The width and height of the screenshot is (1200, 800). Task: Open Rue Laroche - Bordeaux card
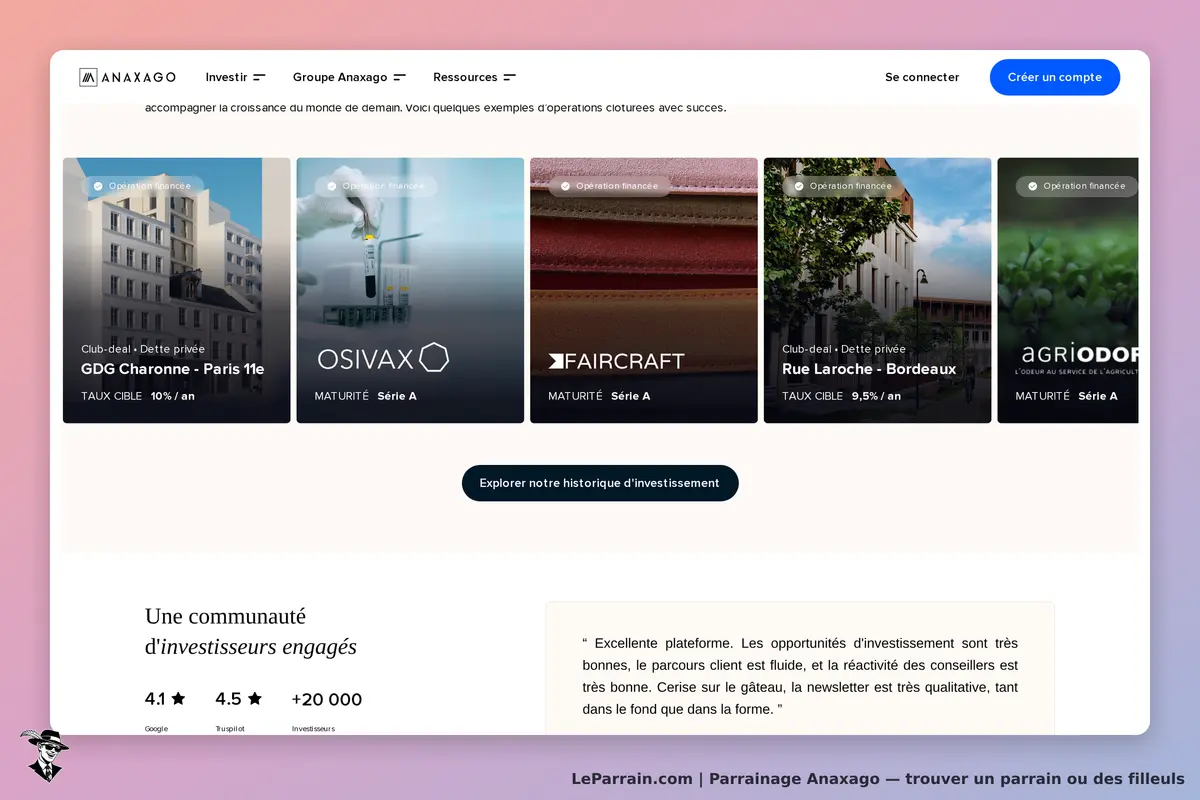878,290
